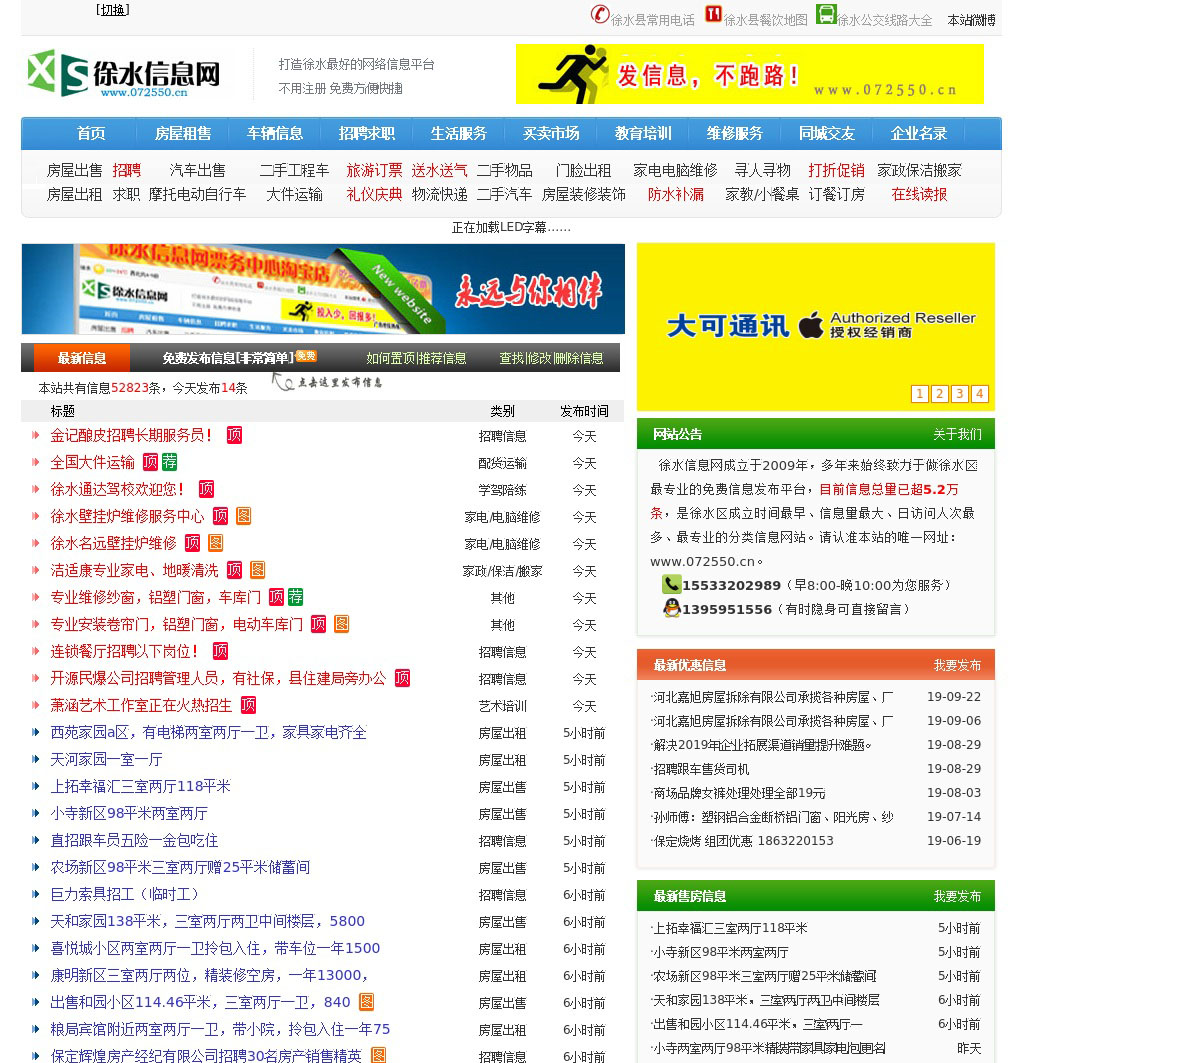1200x1063 pixels.
Task: Click the 礼仪庆典 category link
Action: 374,194
